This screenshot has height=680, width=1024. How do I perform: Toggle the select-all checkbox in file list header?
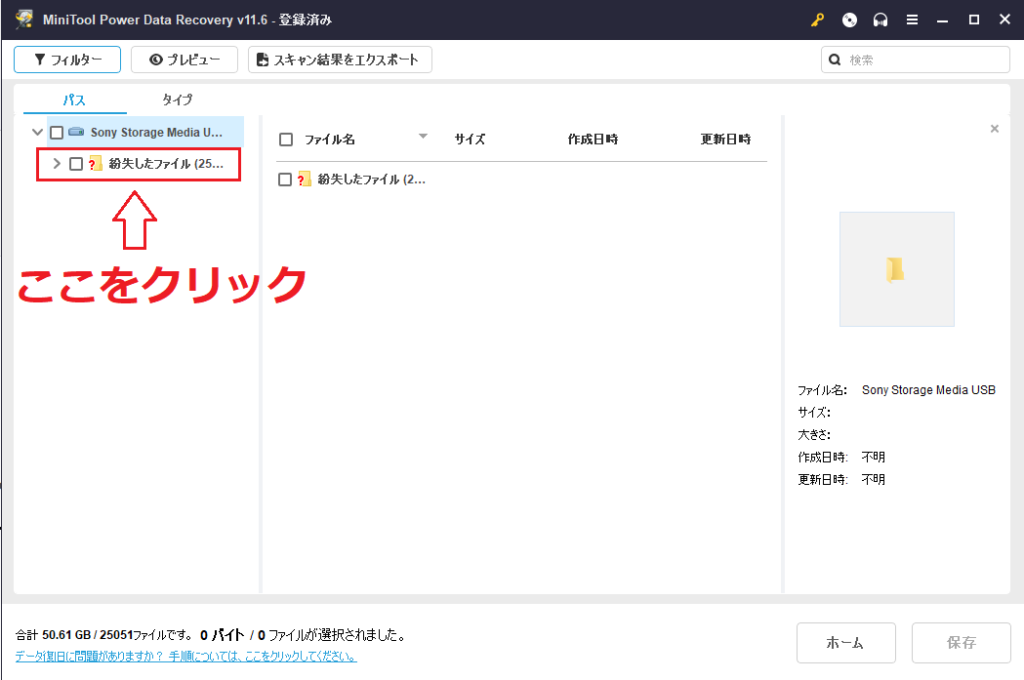point(285,139)
